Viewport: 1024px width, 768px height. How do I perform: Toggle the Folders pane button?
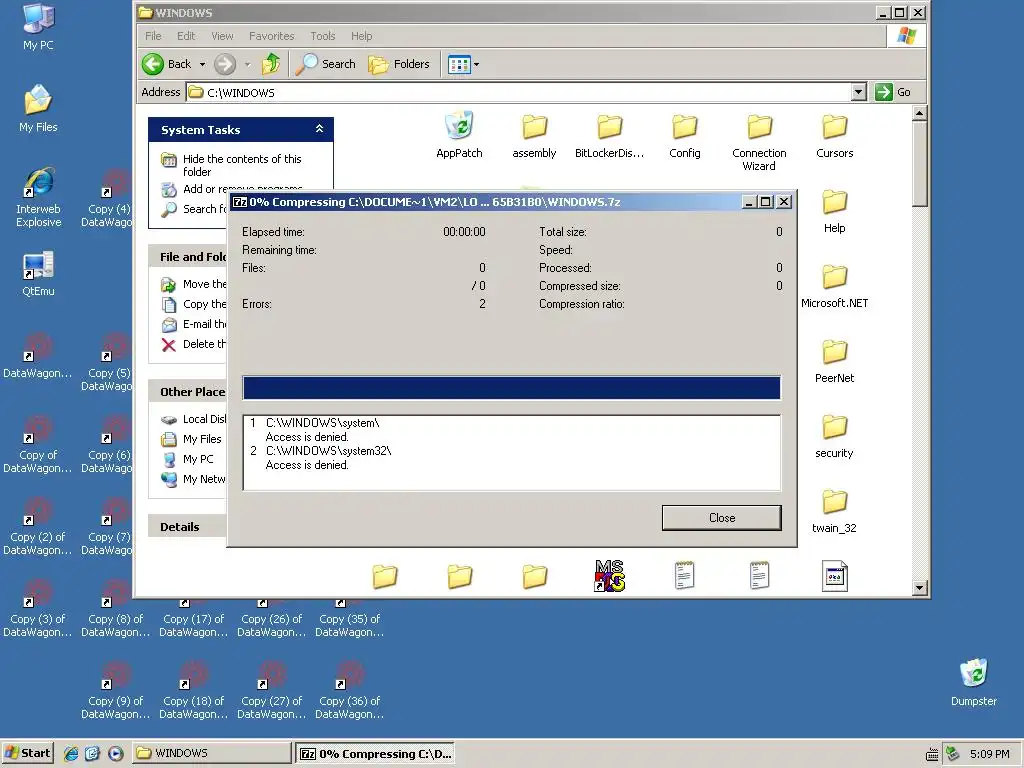pyautogui.click(x=399, y=64)
